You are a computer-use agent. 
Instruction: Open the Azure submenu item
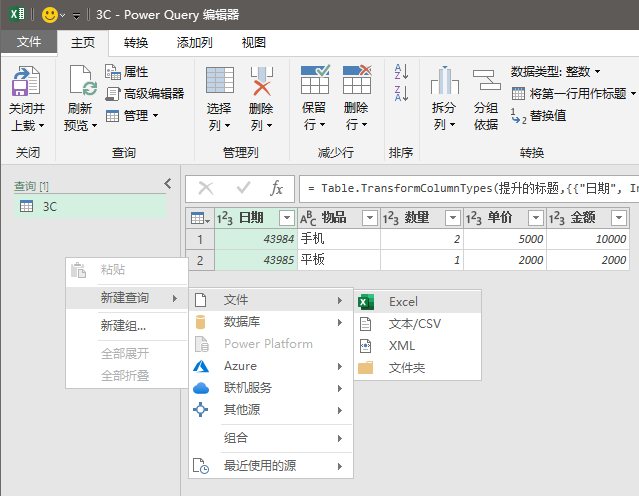click(271, 366)
